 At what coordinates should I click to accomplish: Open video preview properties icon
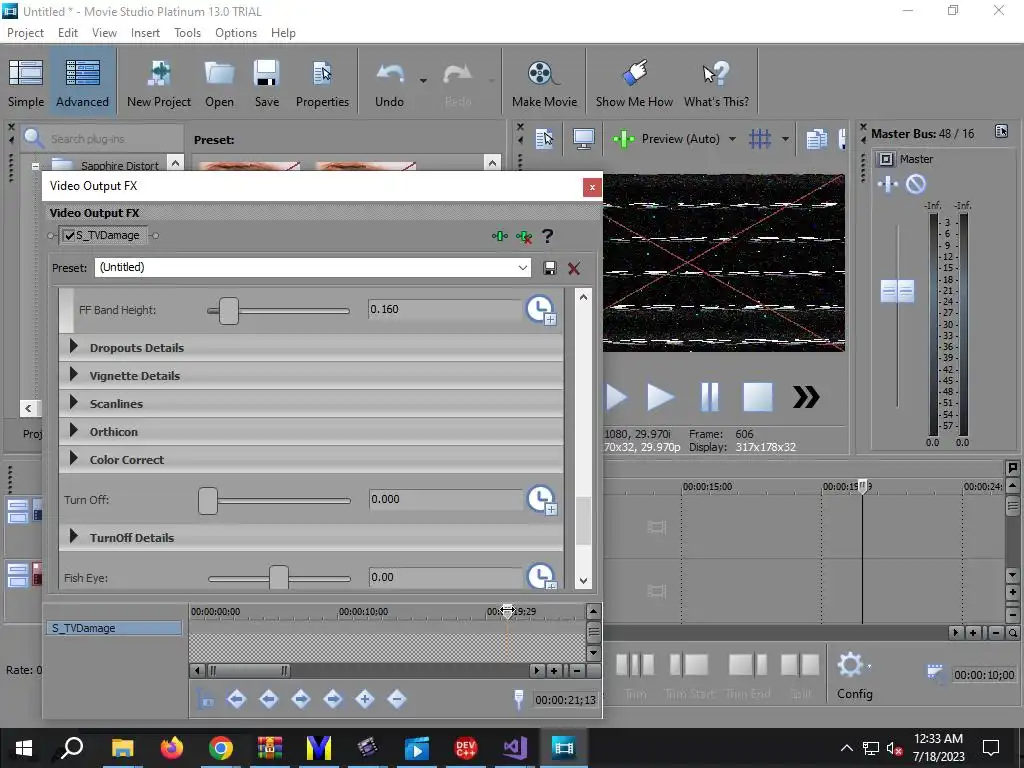click(544, 138)
